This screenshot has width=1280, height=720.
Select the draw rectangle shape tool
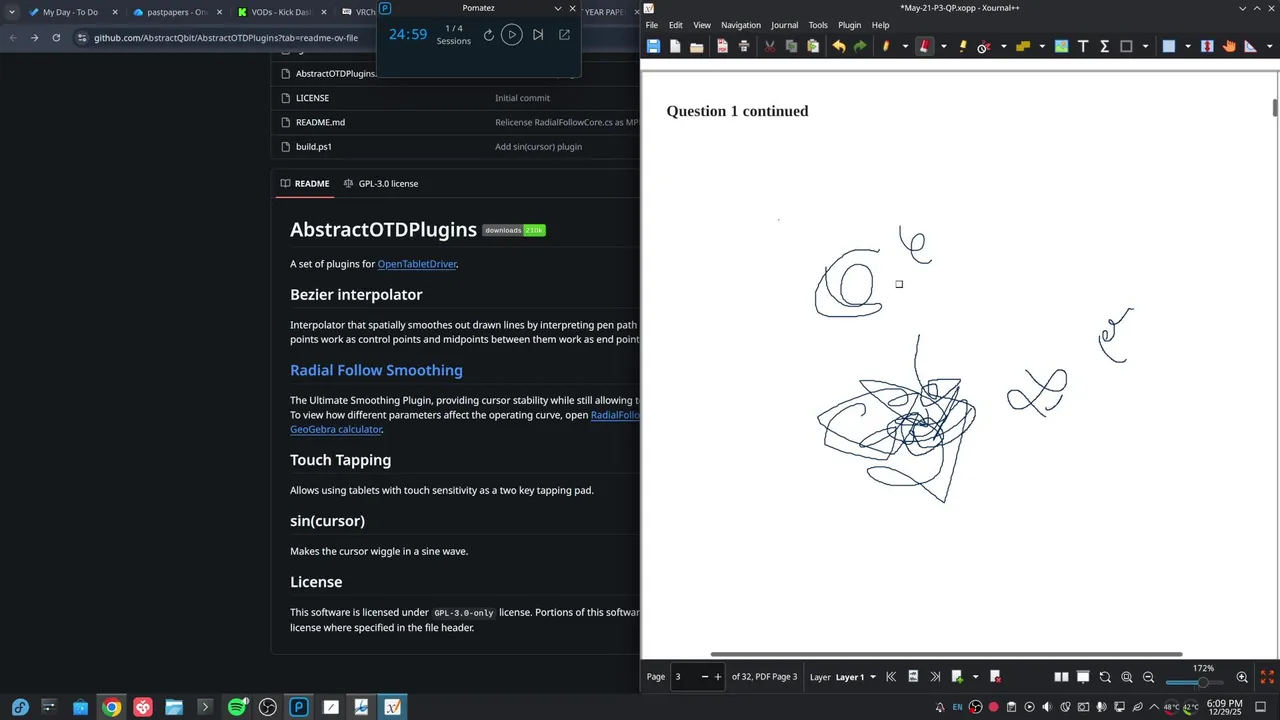click(x=1126, y=46)
